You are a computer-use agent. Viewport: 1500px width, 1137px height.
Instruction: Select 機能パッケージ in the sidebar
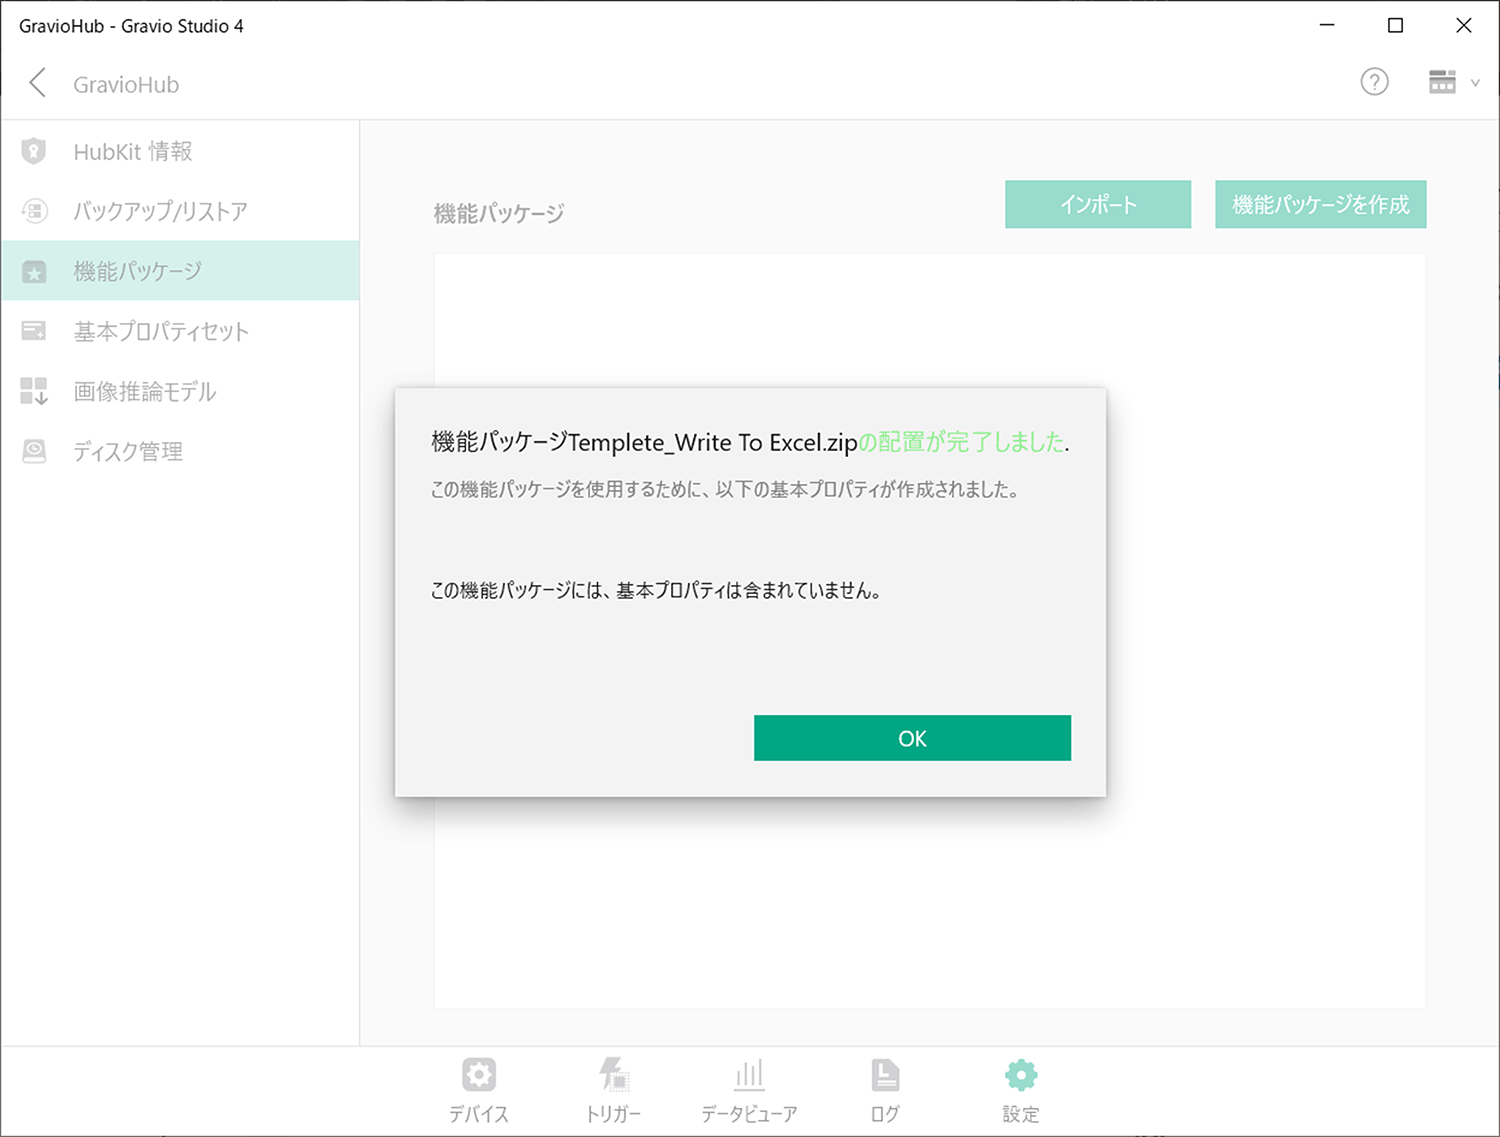pos(181,271)
